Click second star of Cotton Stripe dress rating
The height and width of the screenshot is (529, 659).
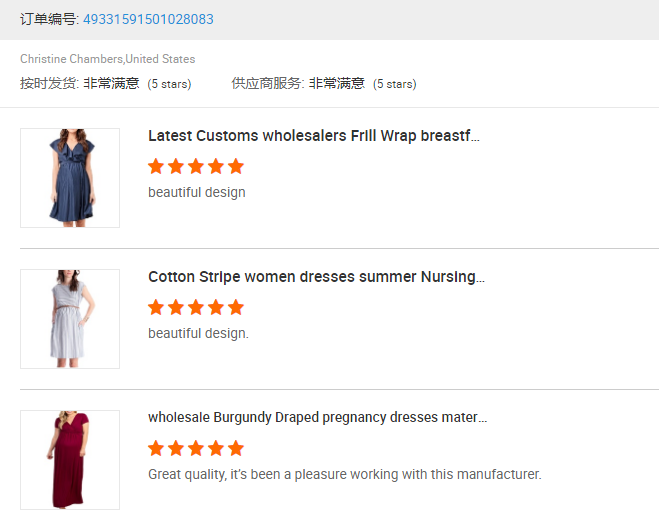(x=176, y=307)
